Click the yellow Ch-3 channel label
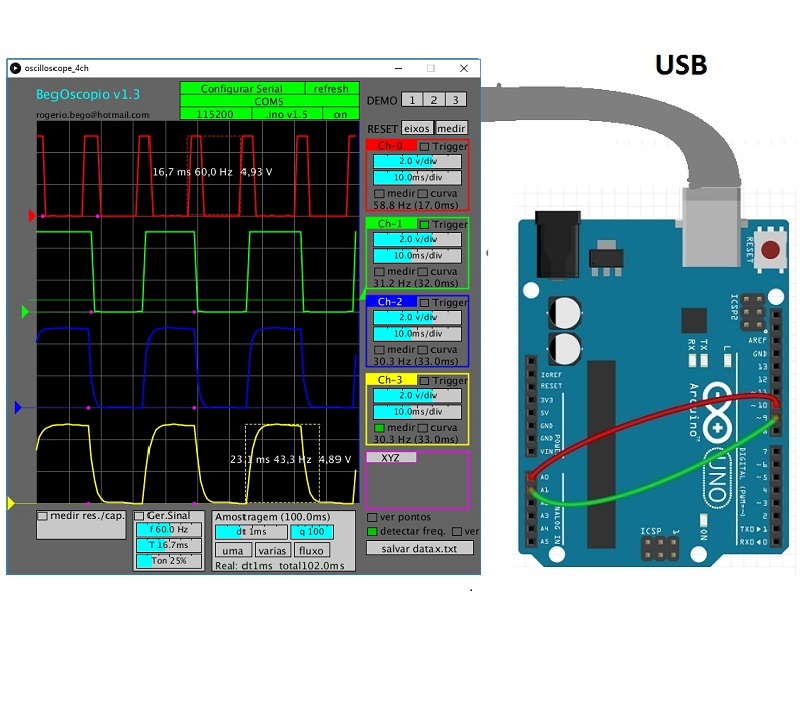The height and width of the screenshot is (727, 800). tap(391, 380)
